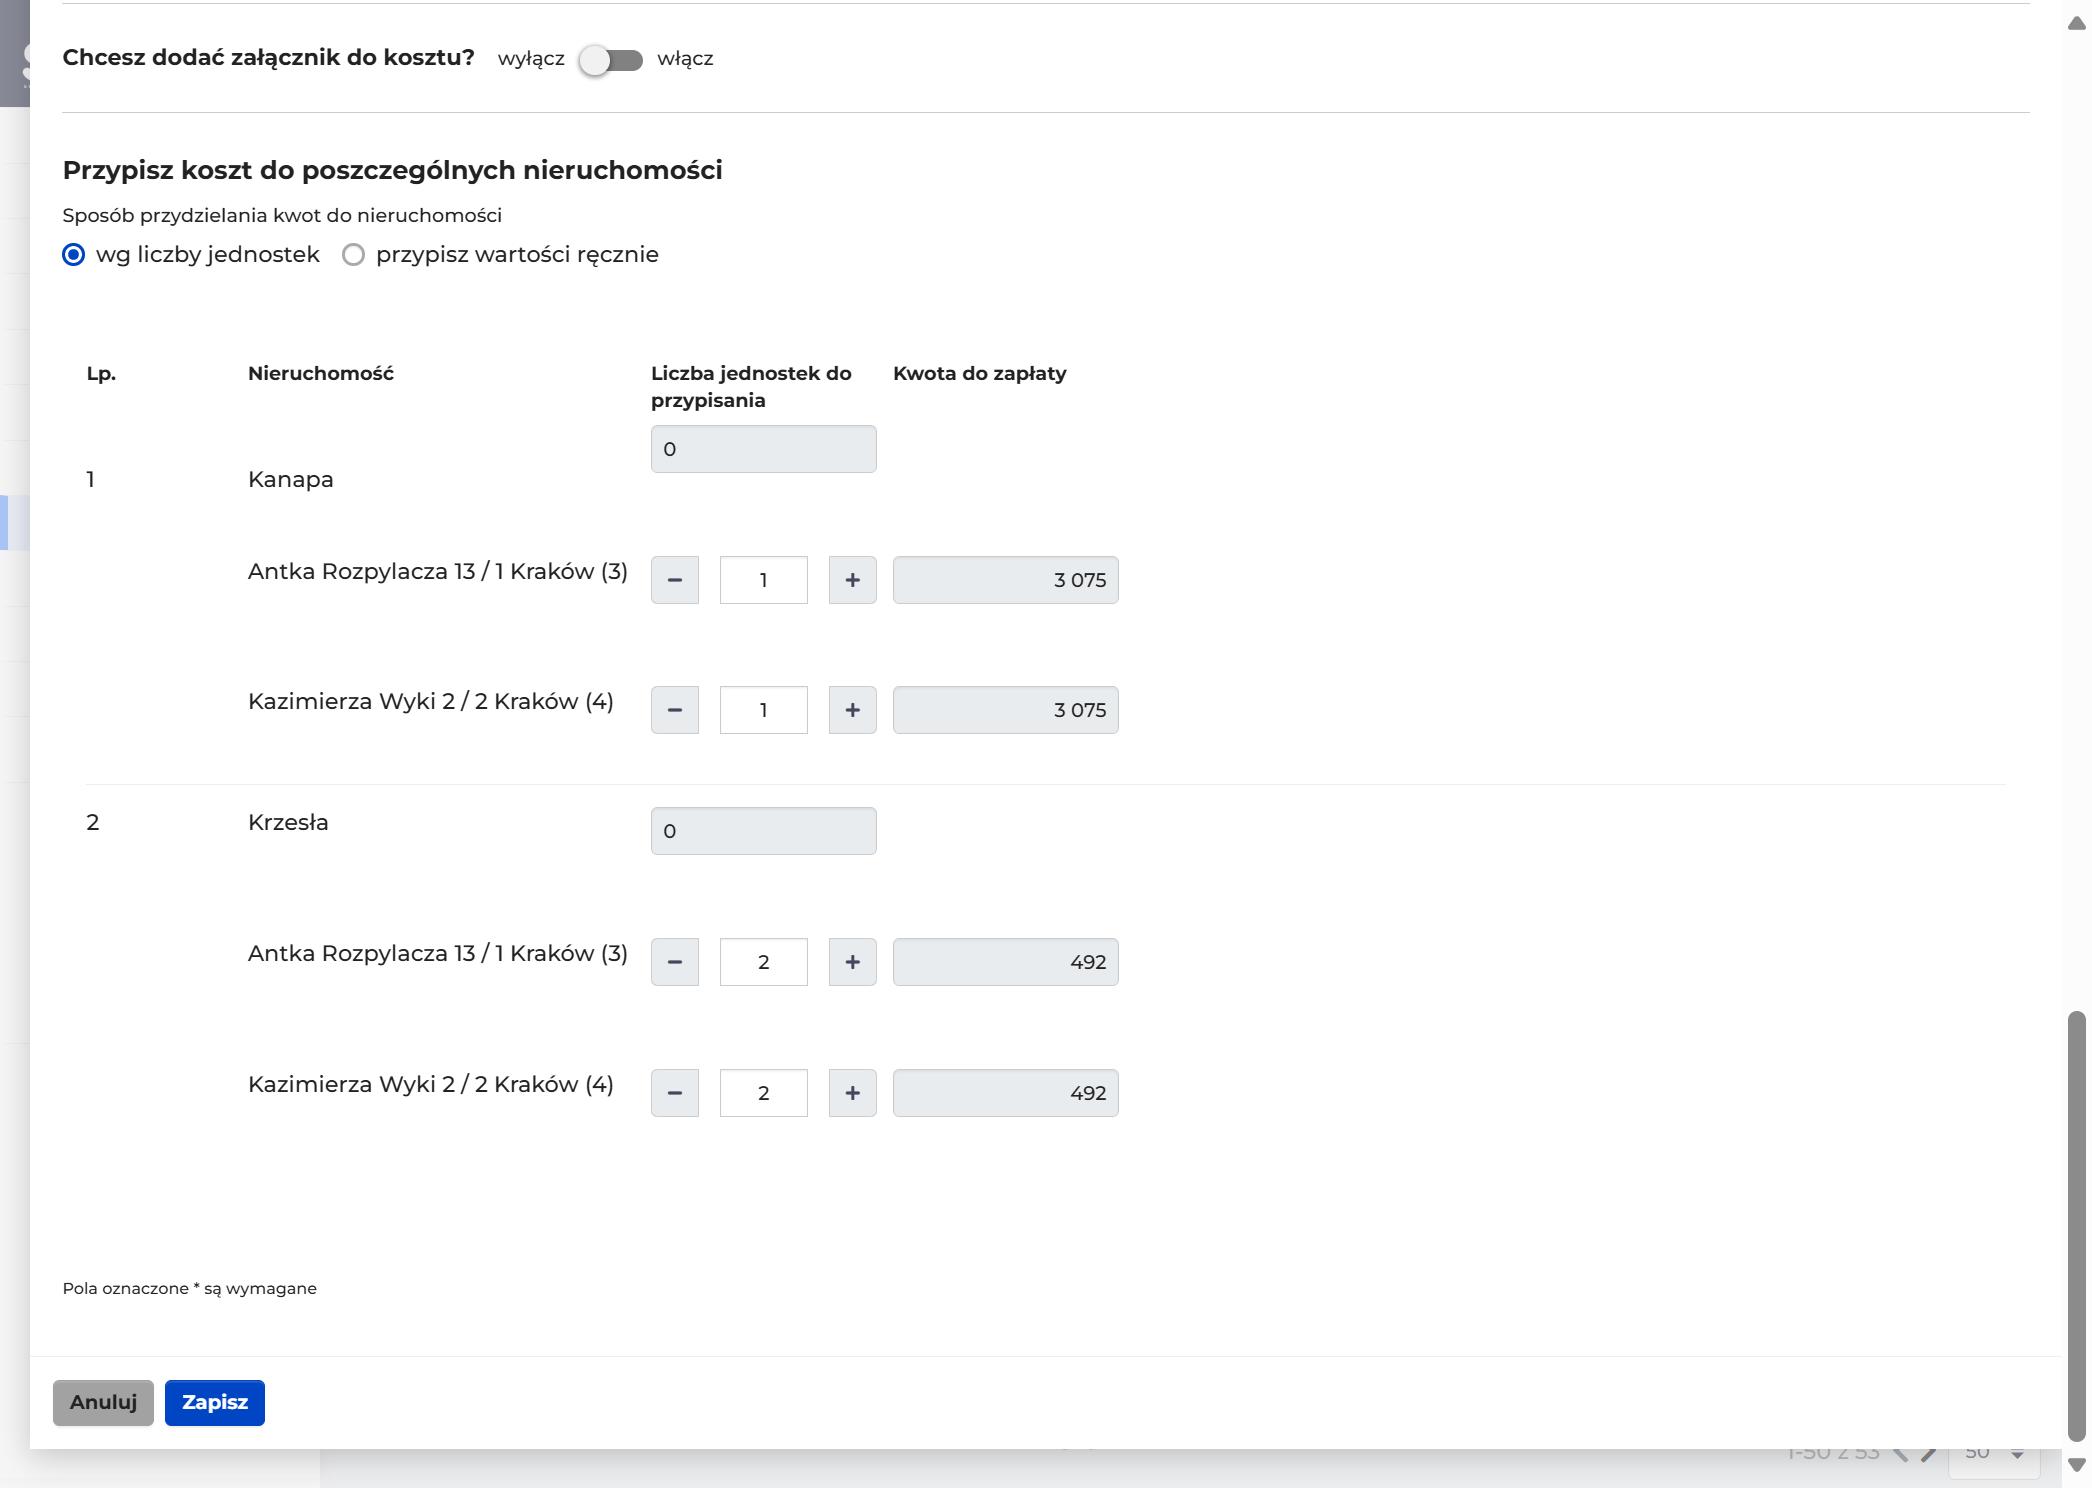
Task: Click amount 492 for Krzesła Kazimierza Wyki
Action: 1006,1093
